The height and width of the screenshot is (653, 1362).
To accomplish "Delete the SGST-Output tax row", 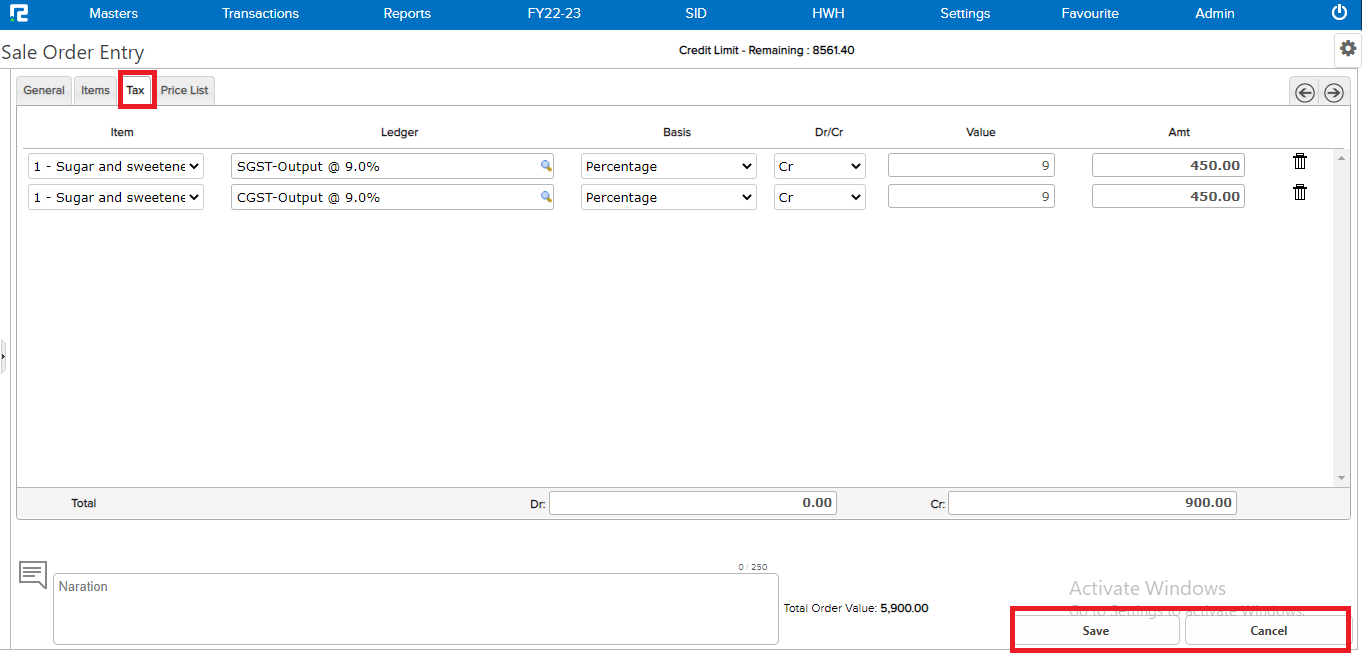I will coord(1299,162).
